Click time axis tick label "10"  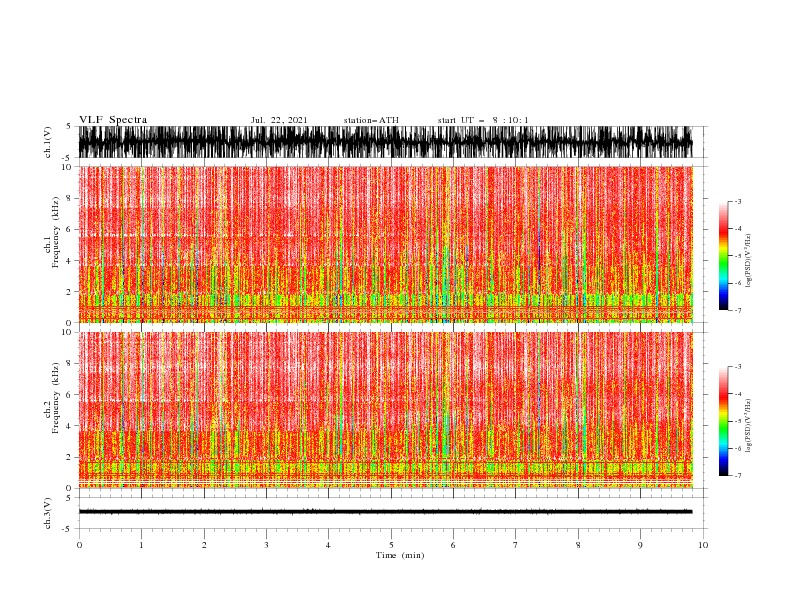click(703, 545)
